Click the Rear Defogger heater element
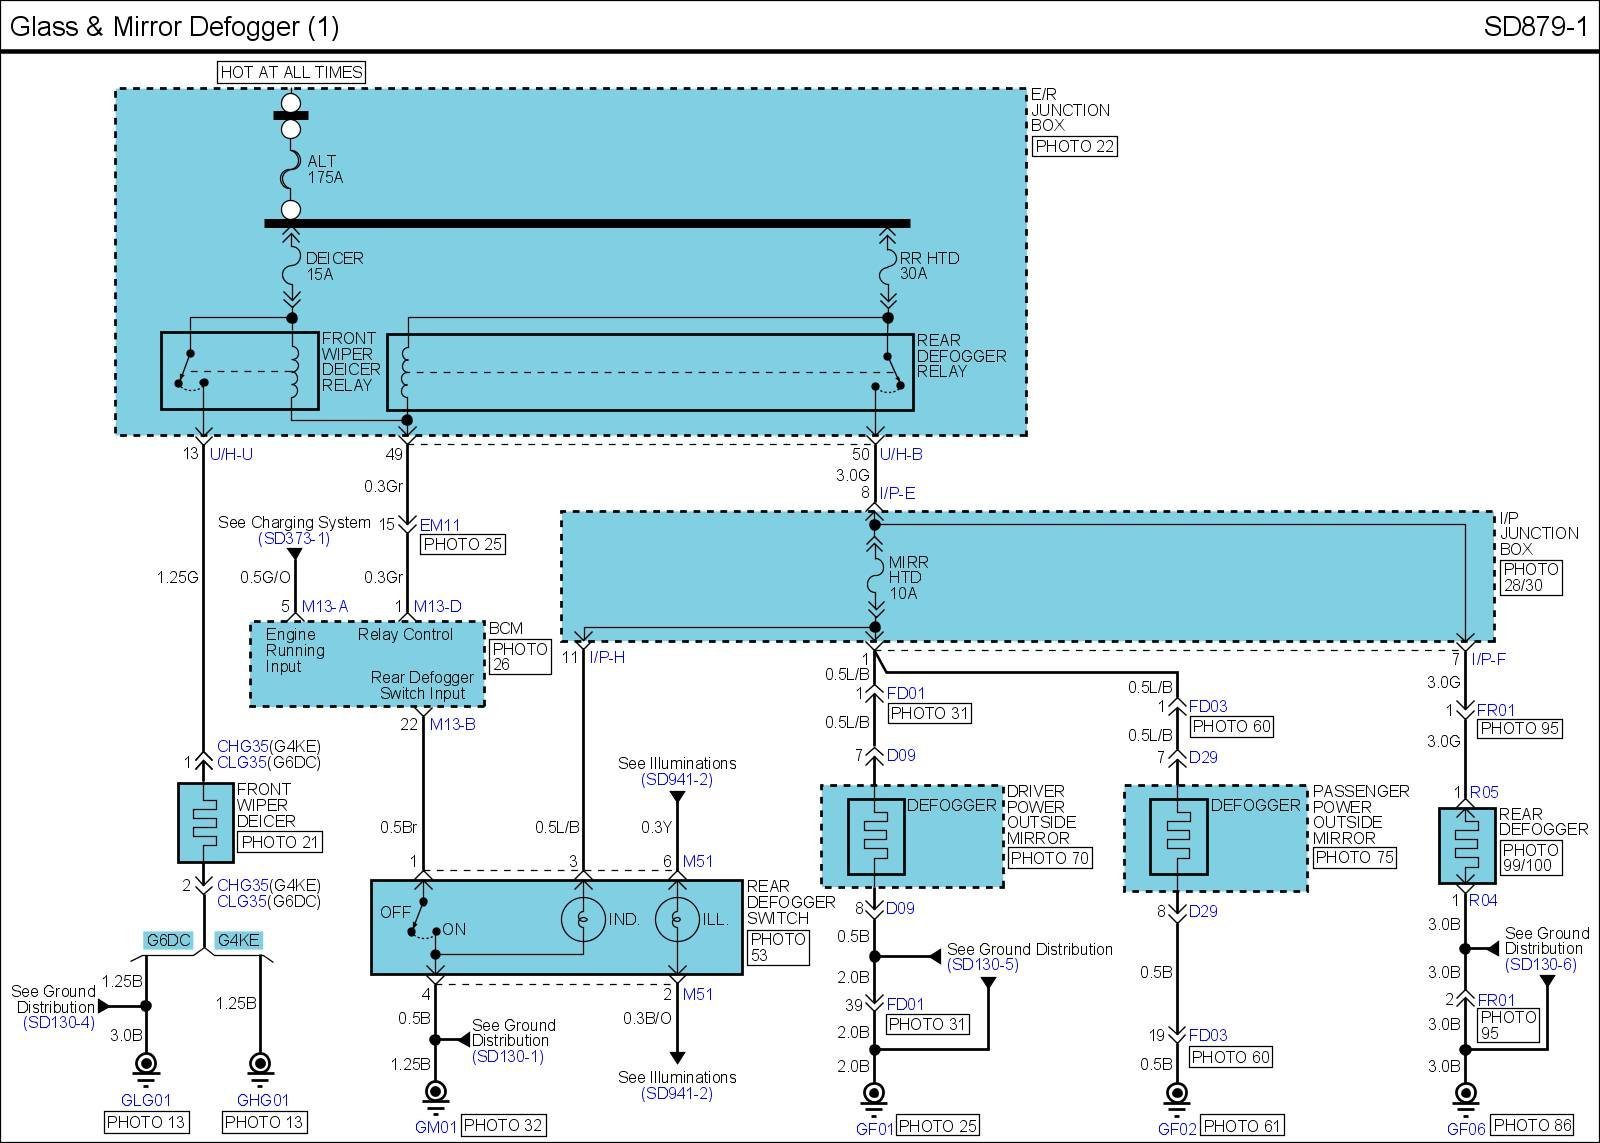The width and height of the screenshot is (1600, 1143). [x=1465, y=846]
